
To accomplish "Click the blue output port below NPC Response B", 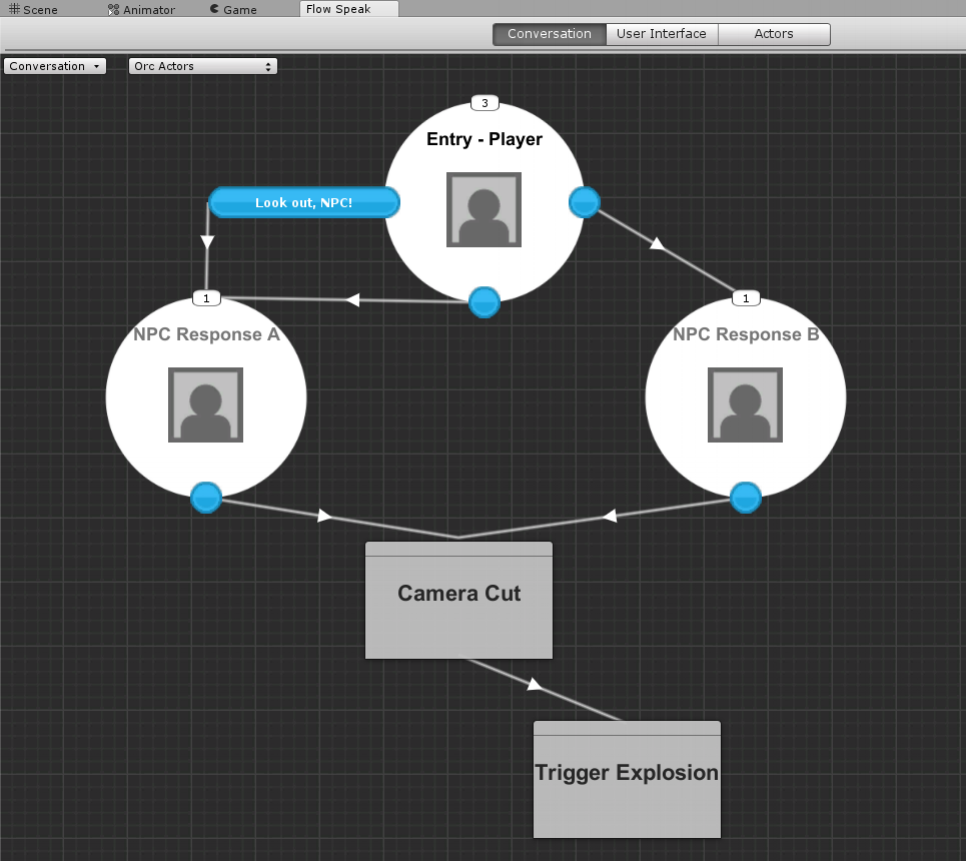I will tap(745, 498).
